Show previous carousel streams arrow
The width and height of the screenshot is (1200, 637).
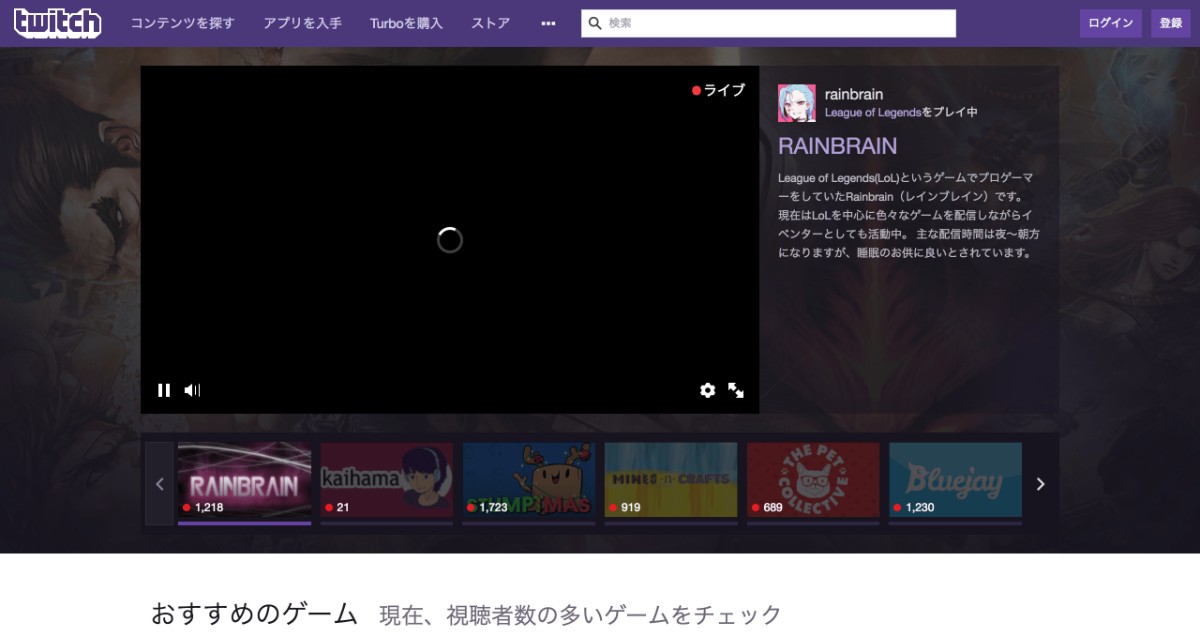pos(159,484)
